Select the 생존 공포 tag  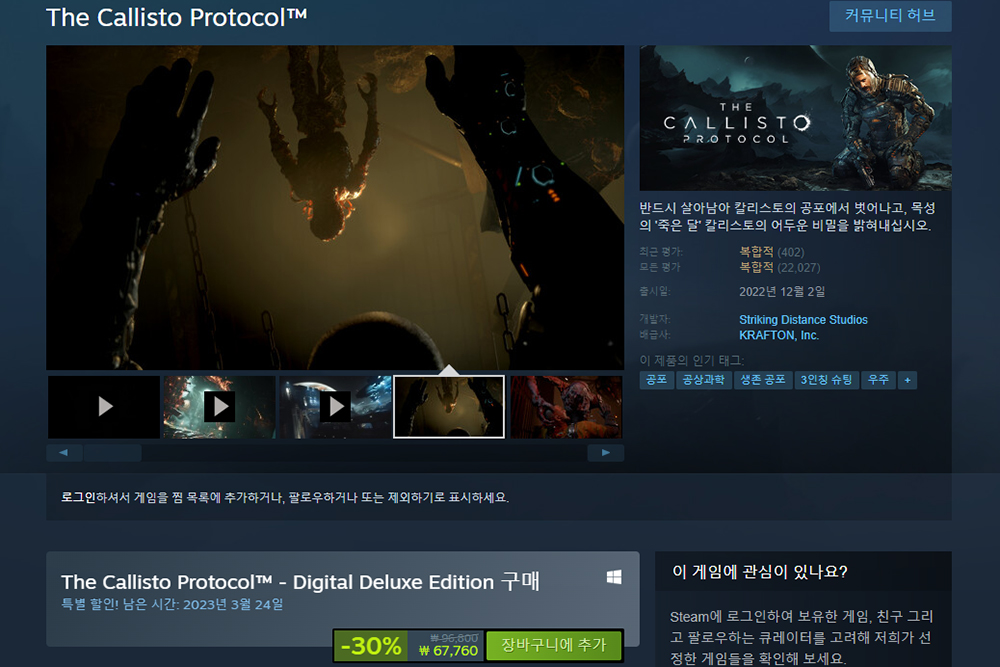pos(763,380)
